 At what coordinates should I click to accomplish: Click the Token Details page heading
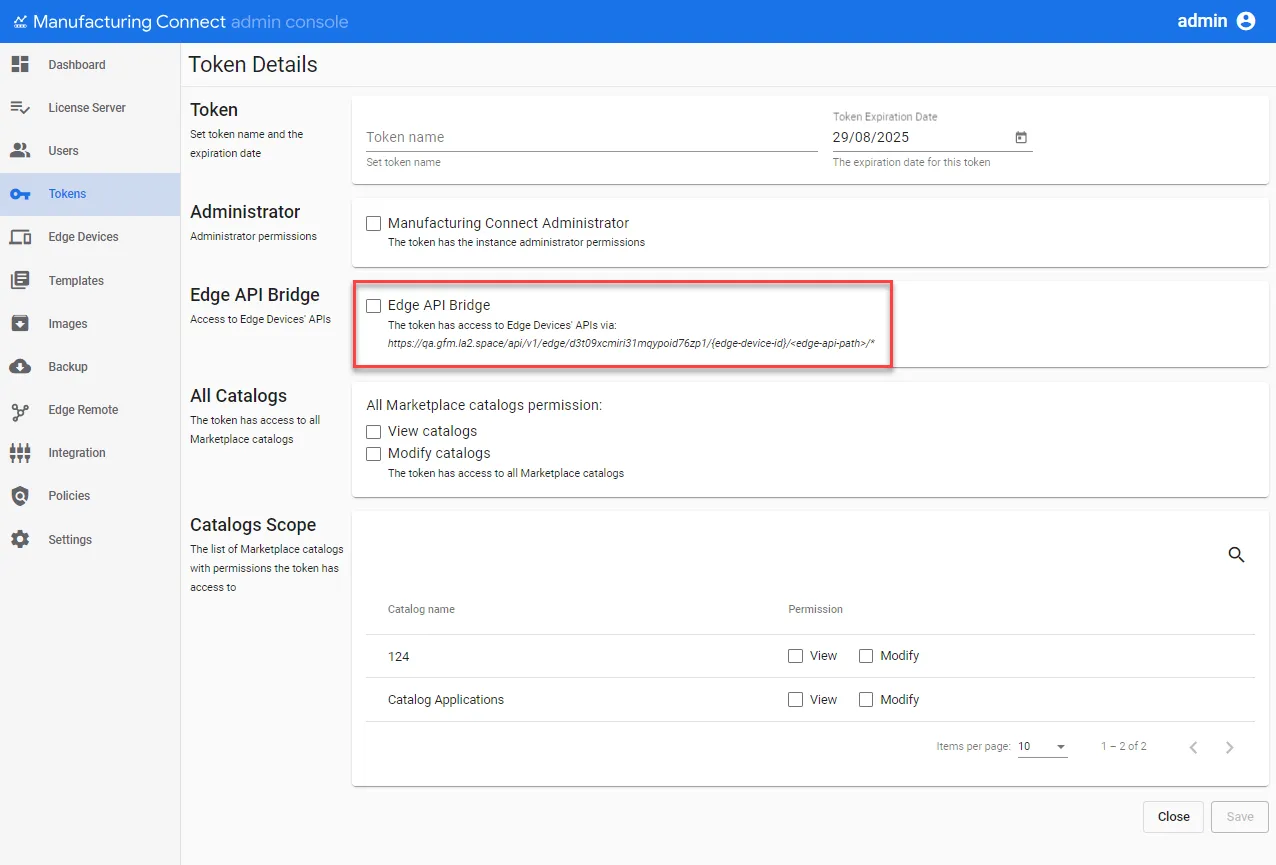(x=253, y=65)
